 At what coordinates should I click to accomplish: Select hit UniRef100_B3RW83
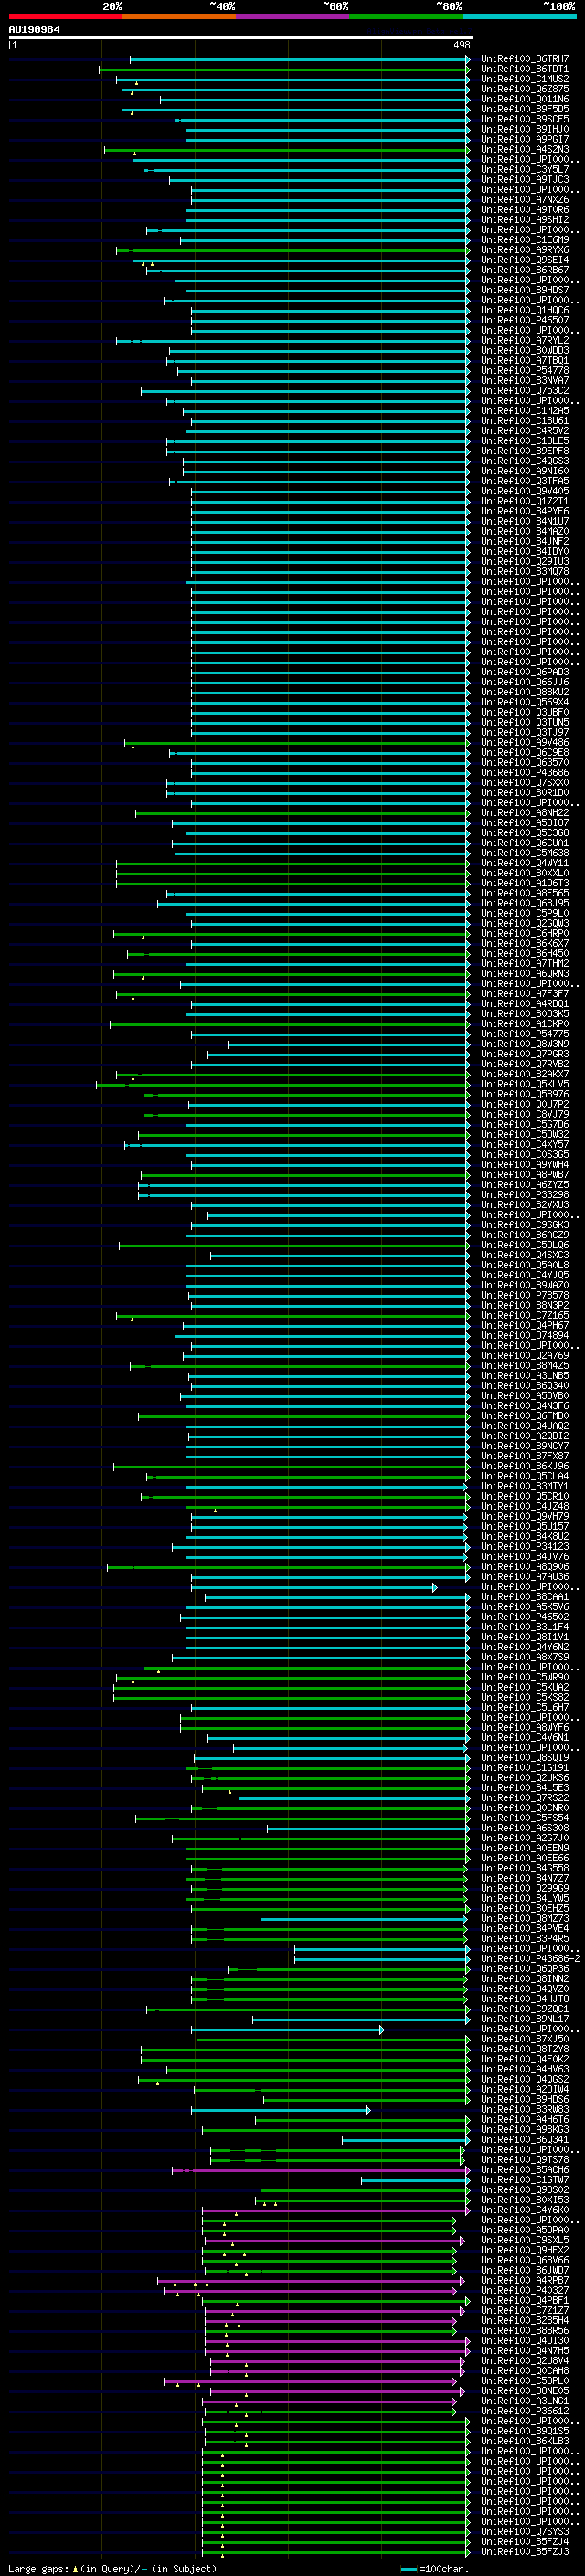pos(524,2109)
